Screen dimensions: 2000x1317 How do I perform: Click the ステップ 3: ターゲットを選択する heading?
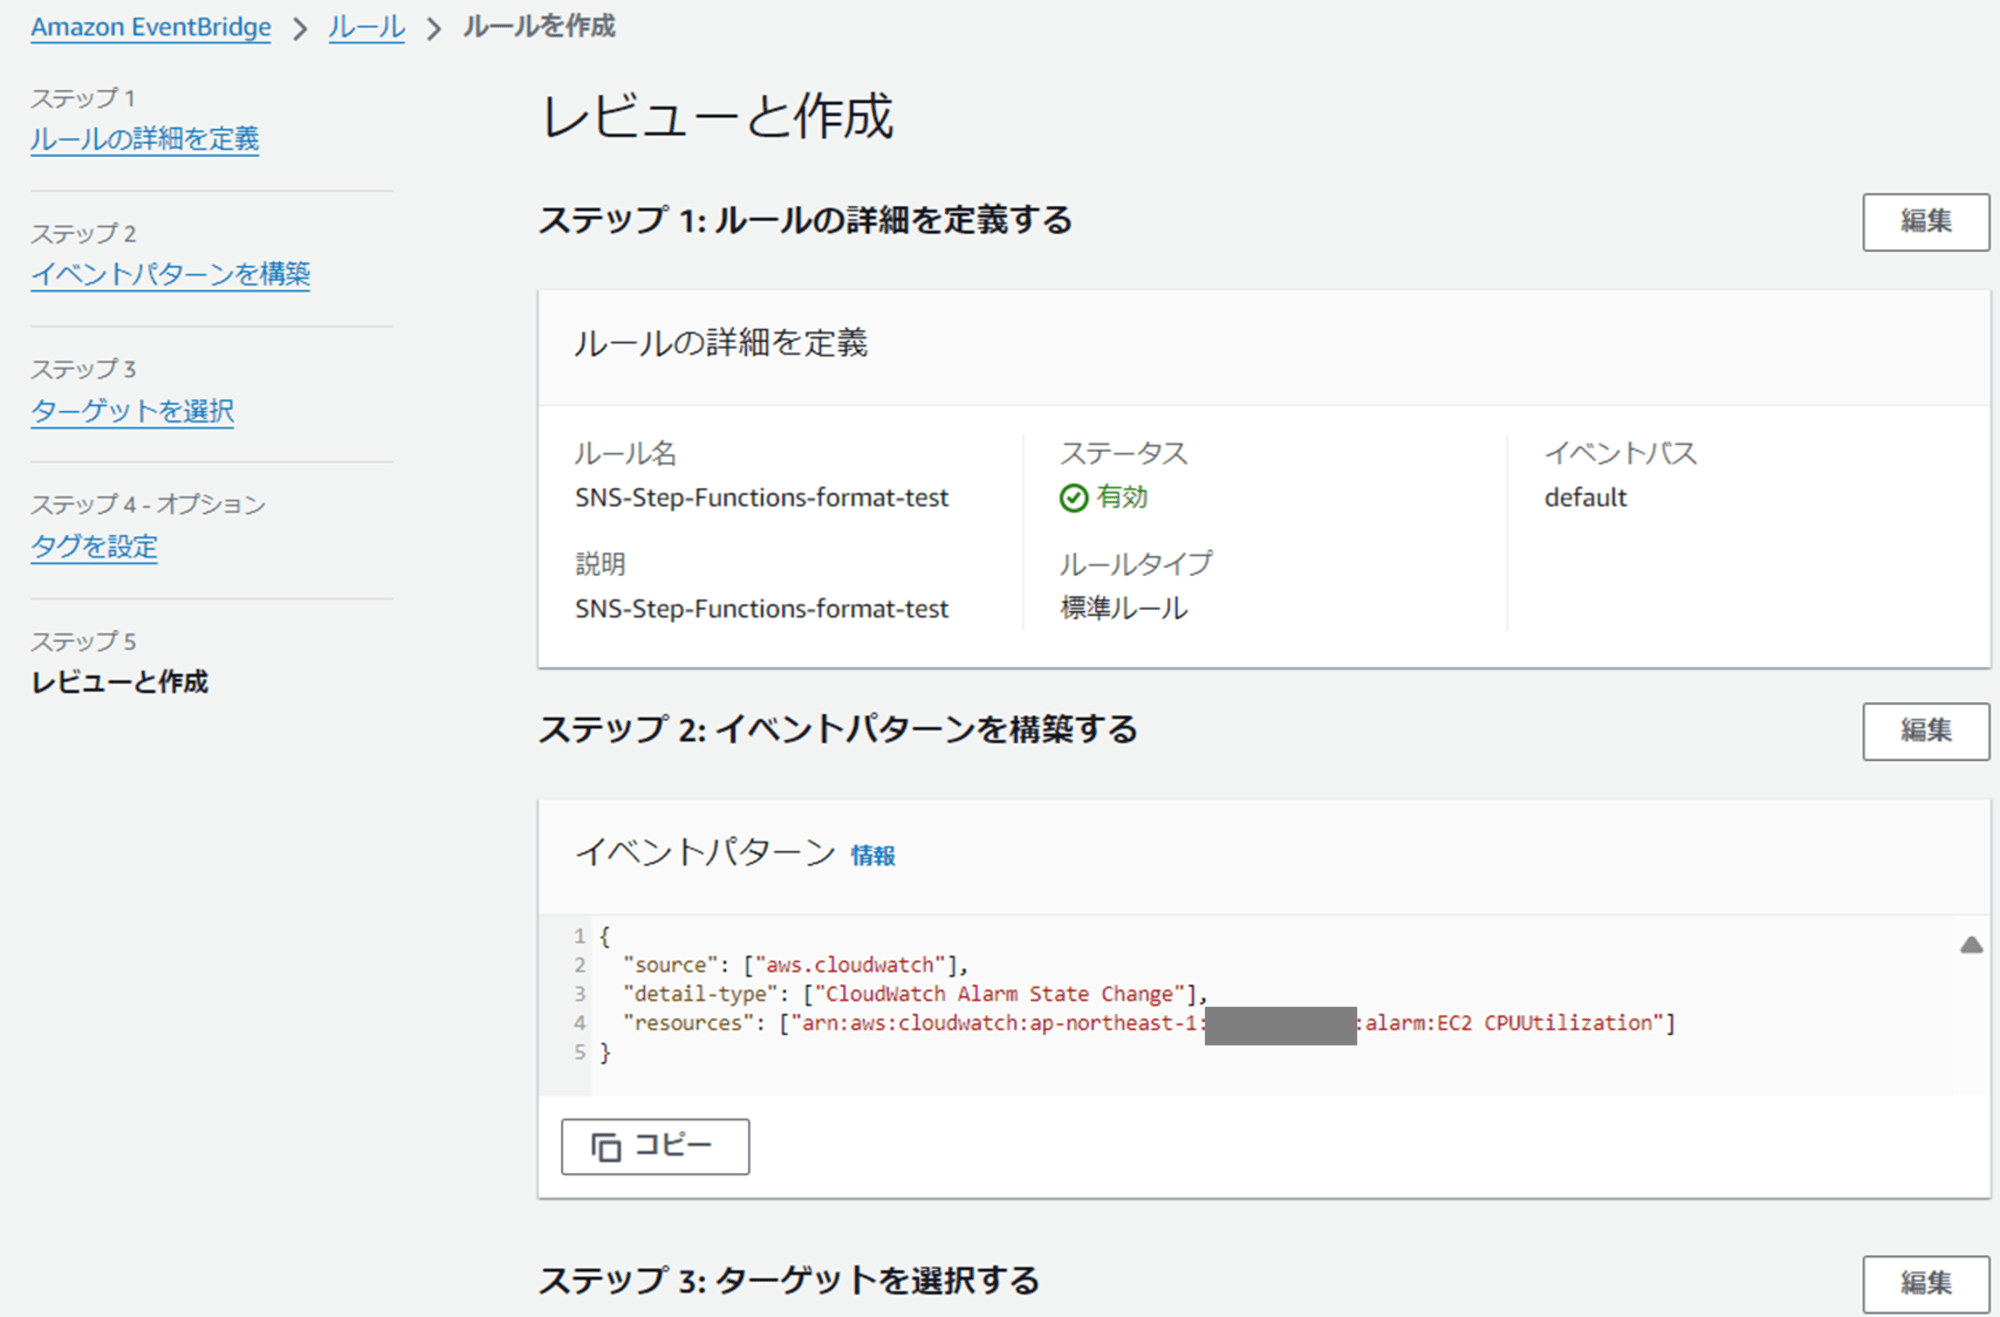click(x=789, y=1281)
